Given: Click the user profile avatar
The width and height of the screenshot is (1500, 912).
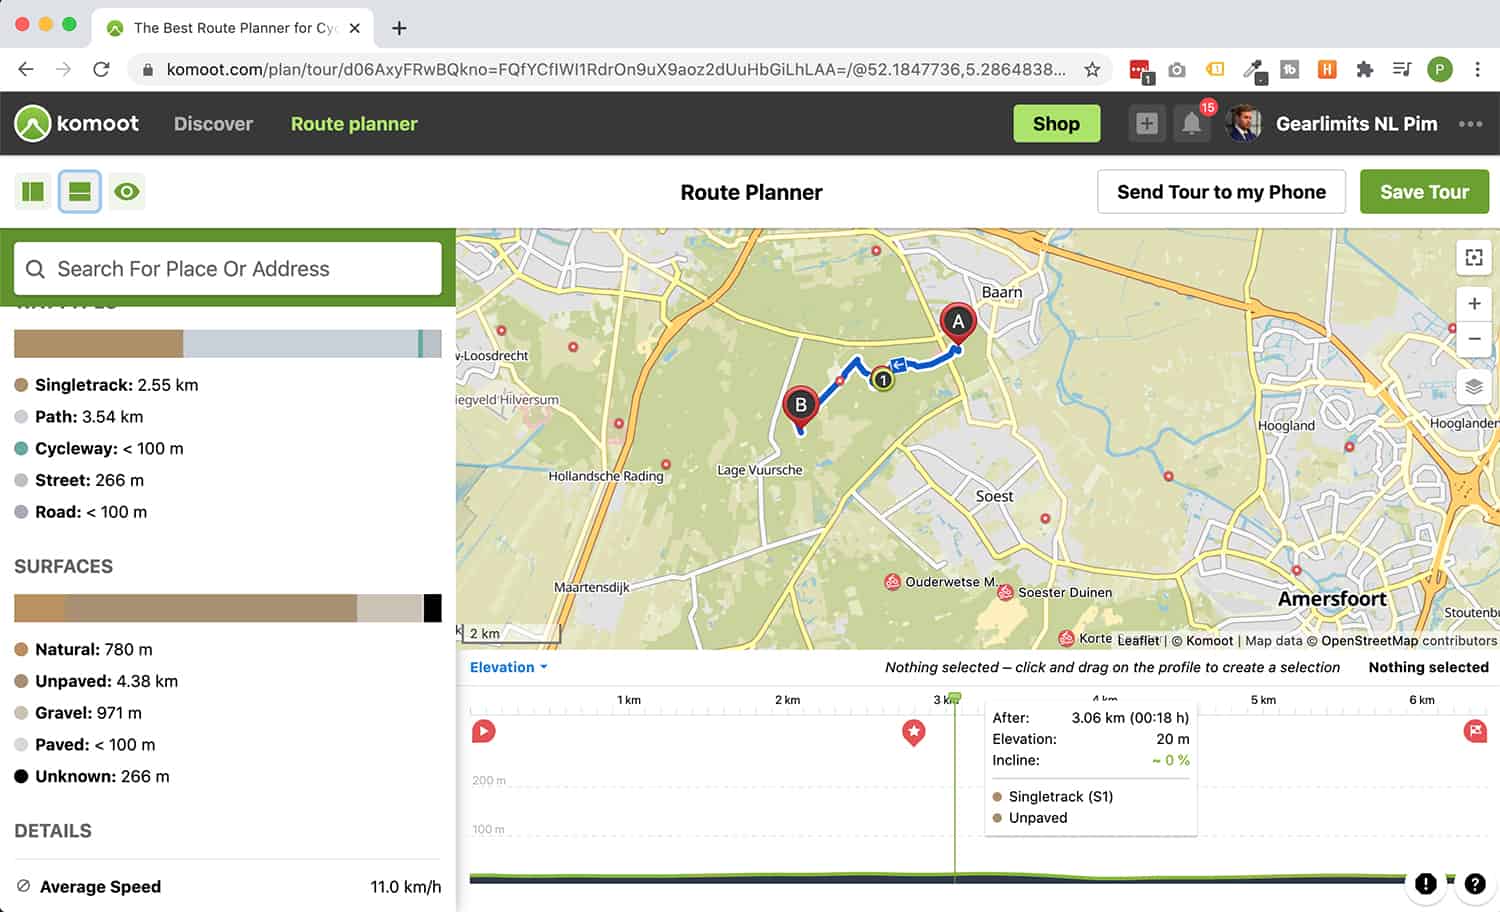Looking at the screenshot, I should [x=1243, y=124].
